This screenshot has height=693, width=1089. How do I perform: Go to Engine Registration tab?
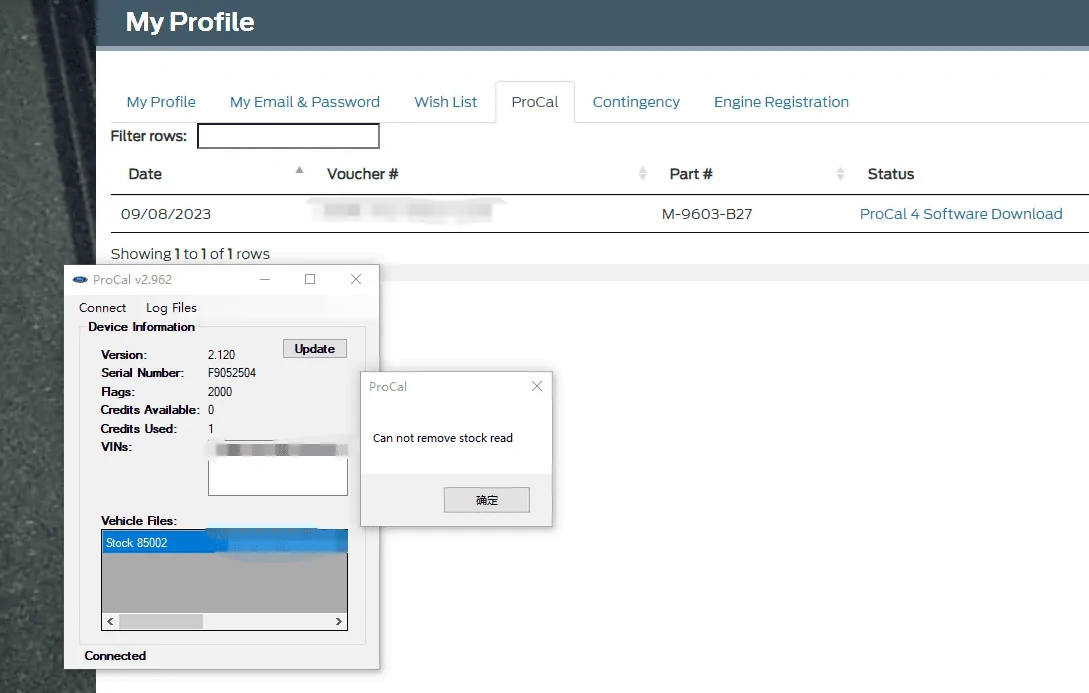781,102
